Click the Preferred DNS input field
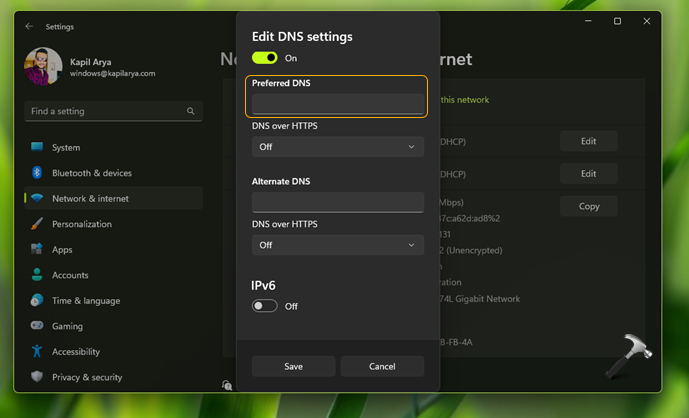689x418 pixels. tap(337, 103)
